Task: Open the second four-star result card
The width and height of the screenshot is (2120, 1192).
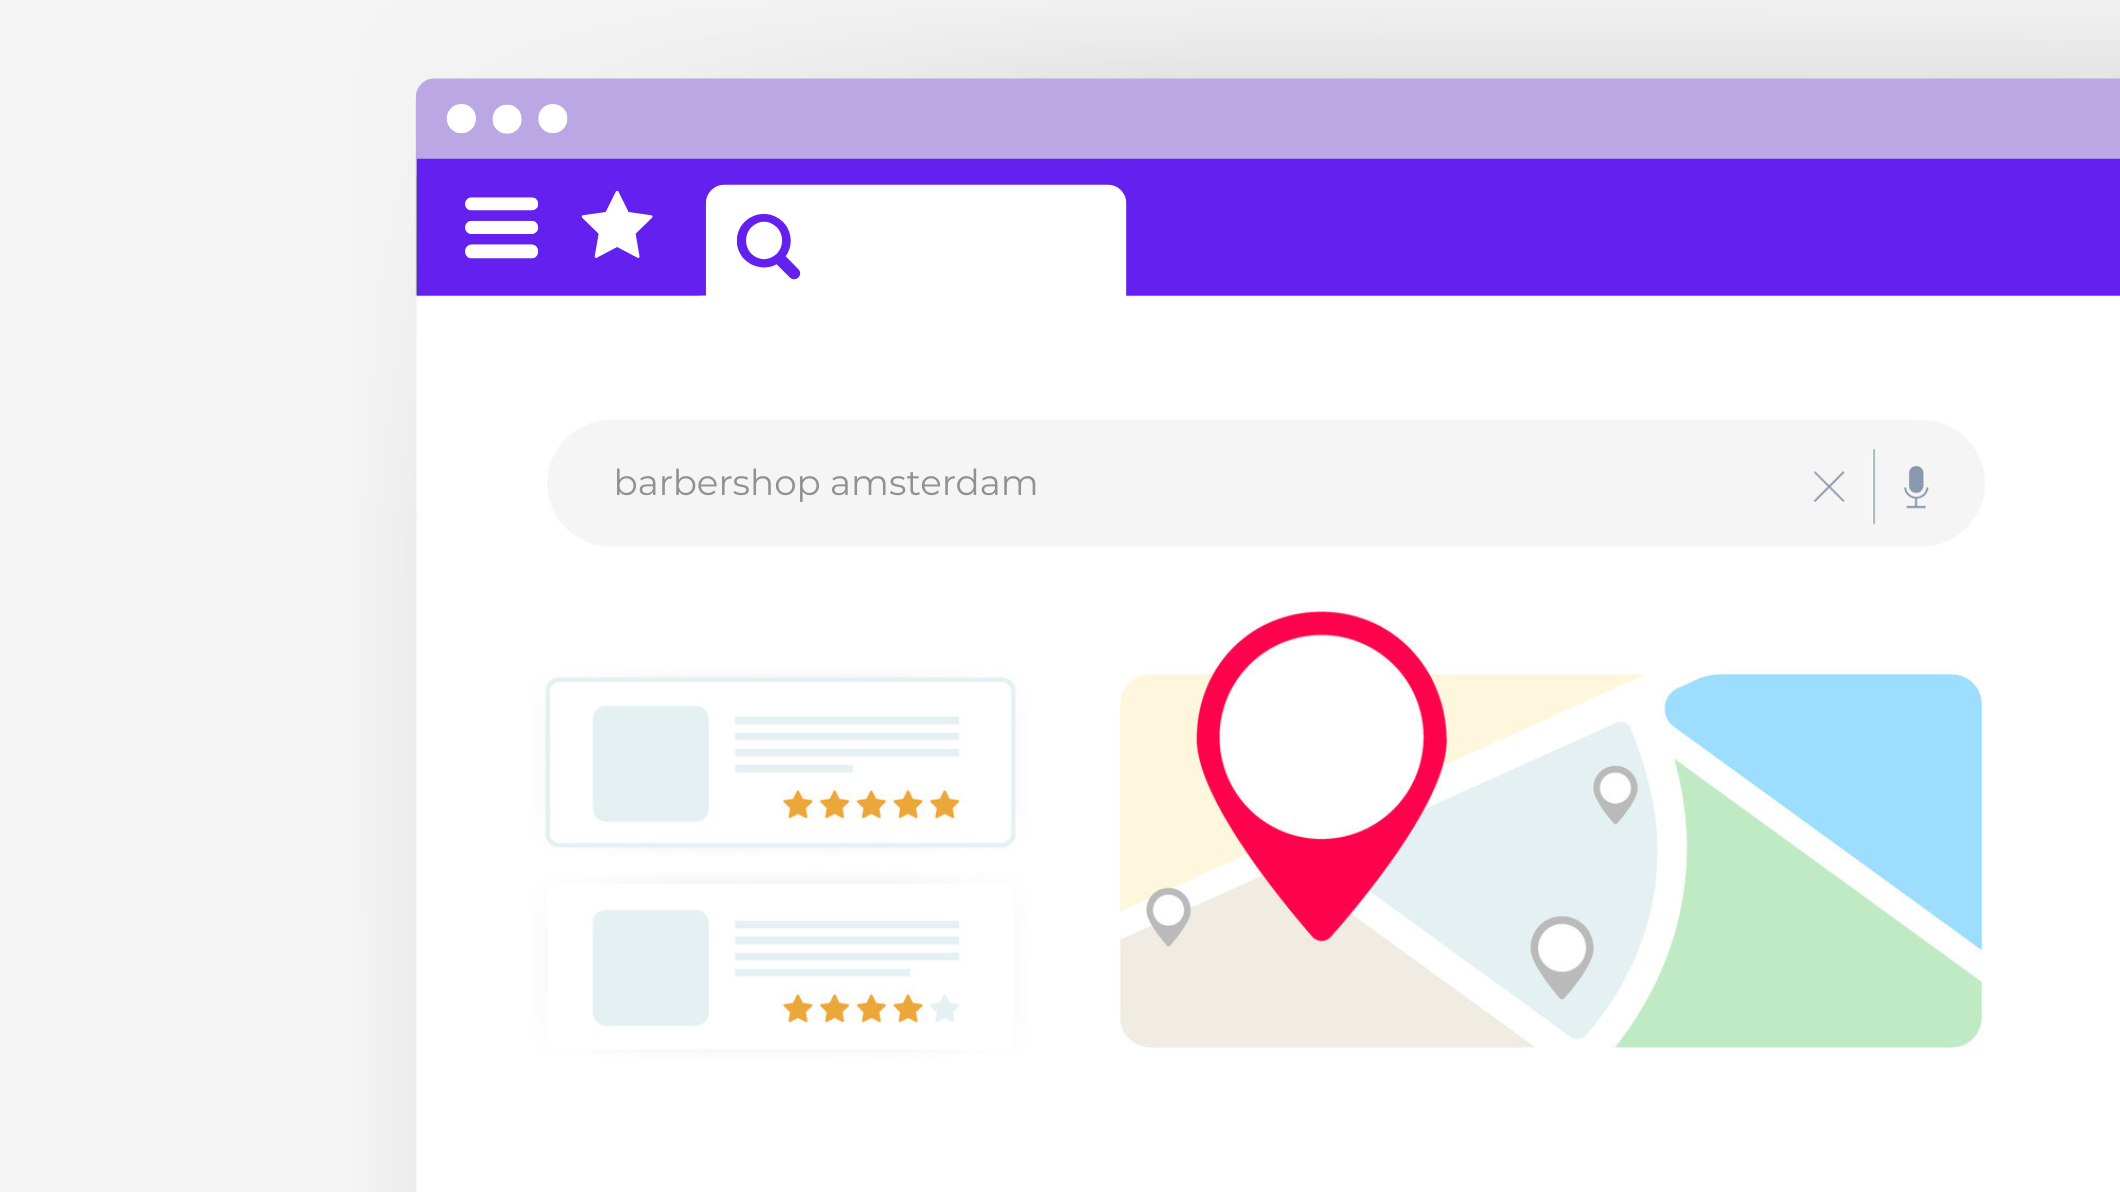Action: coord(780,966)
